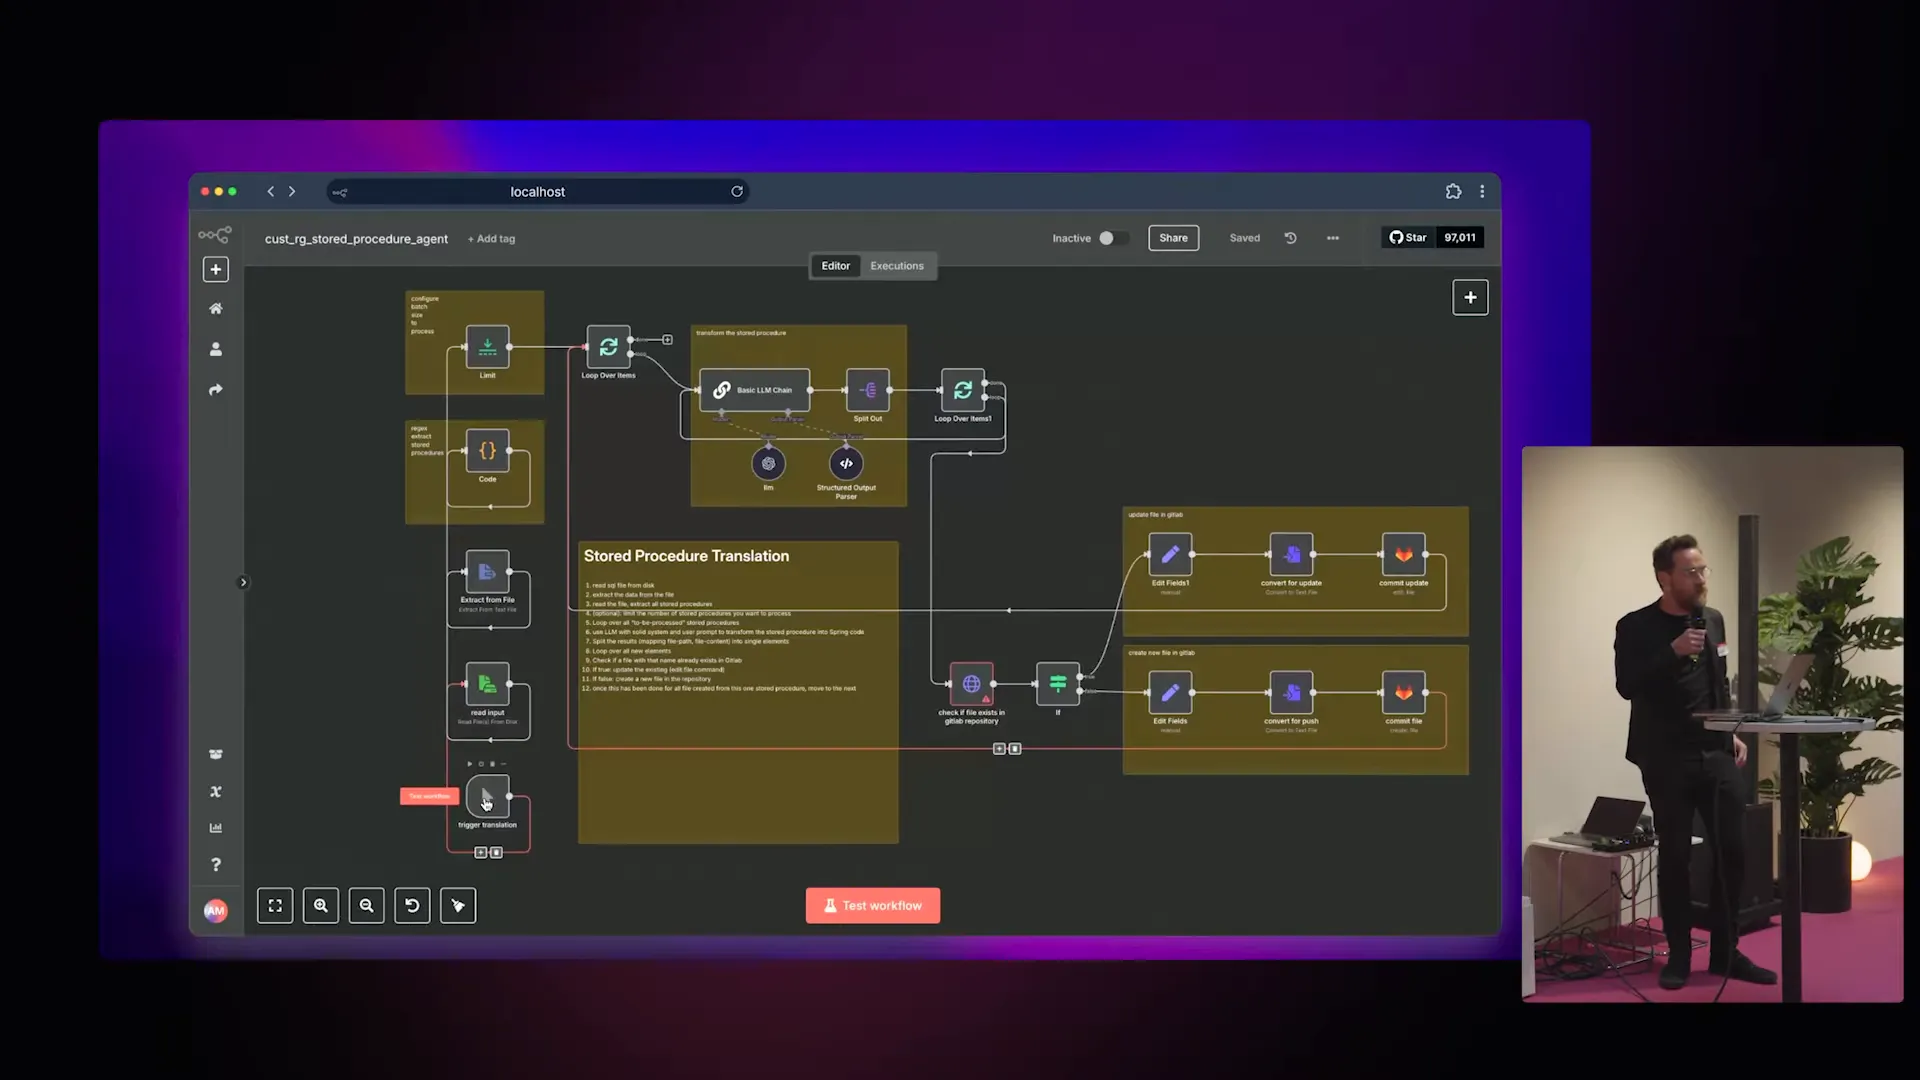This screenshot has width=1920, height=1080.
Task: Open workflow history via the clock icon
Action: pos(1290,238)
